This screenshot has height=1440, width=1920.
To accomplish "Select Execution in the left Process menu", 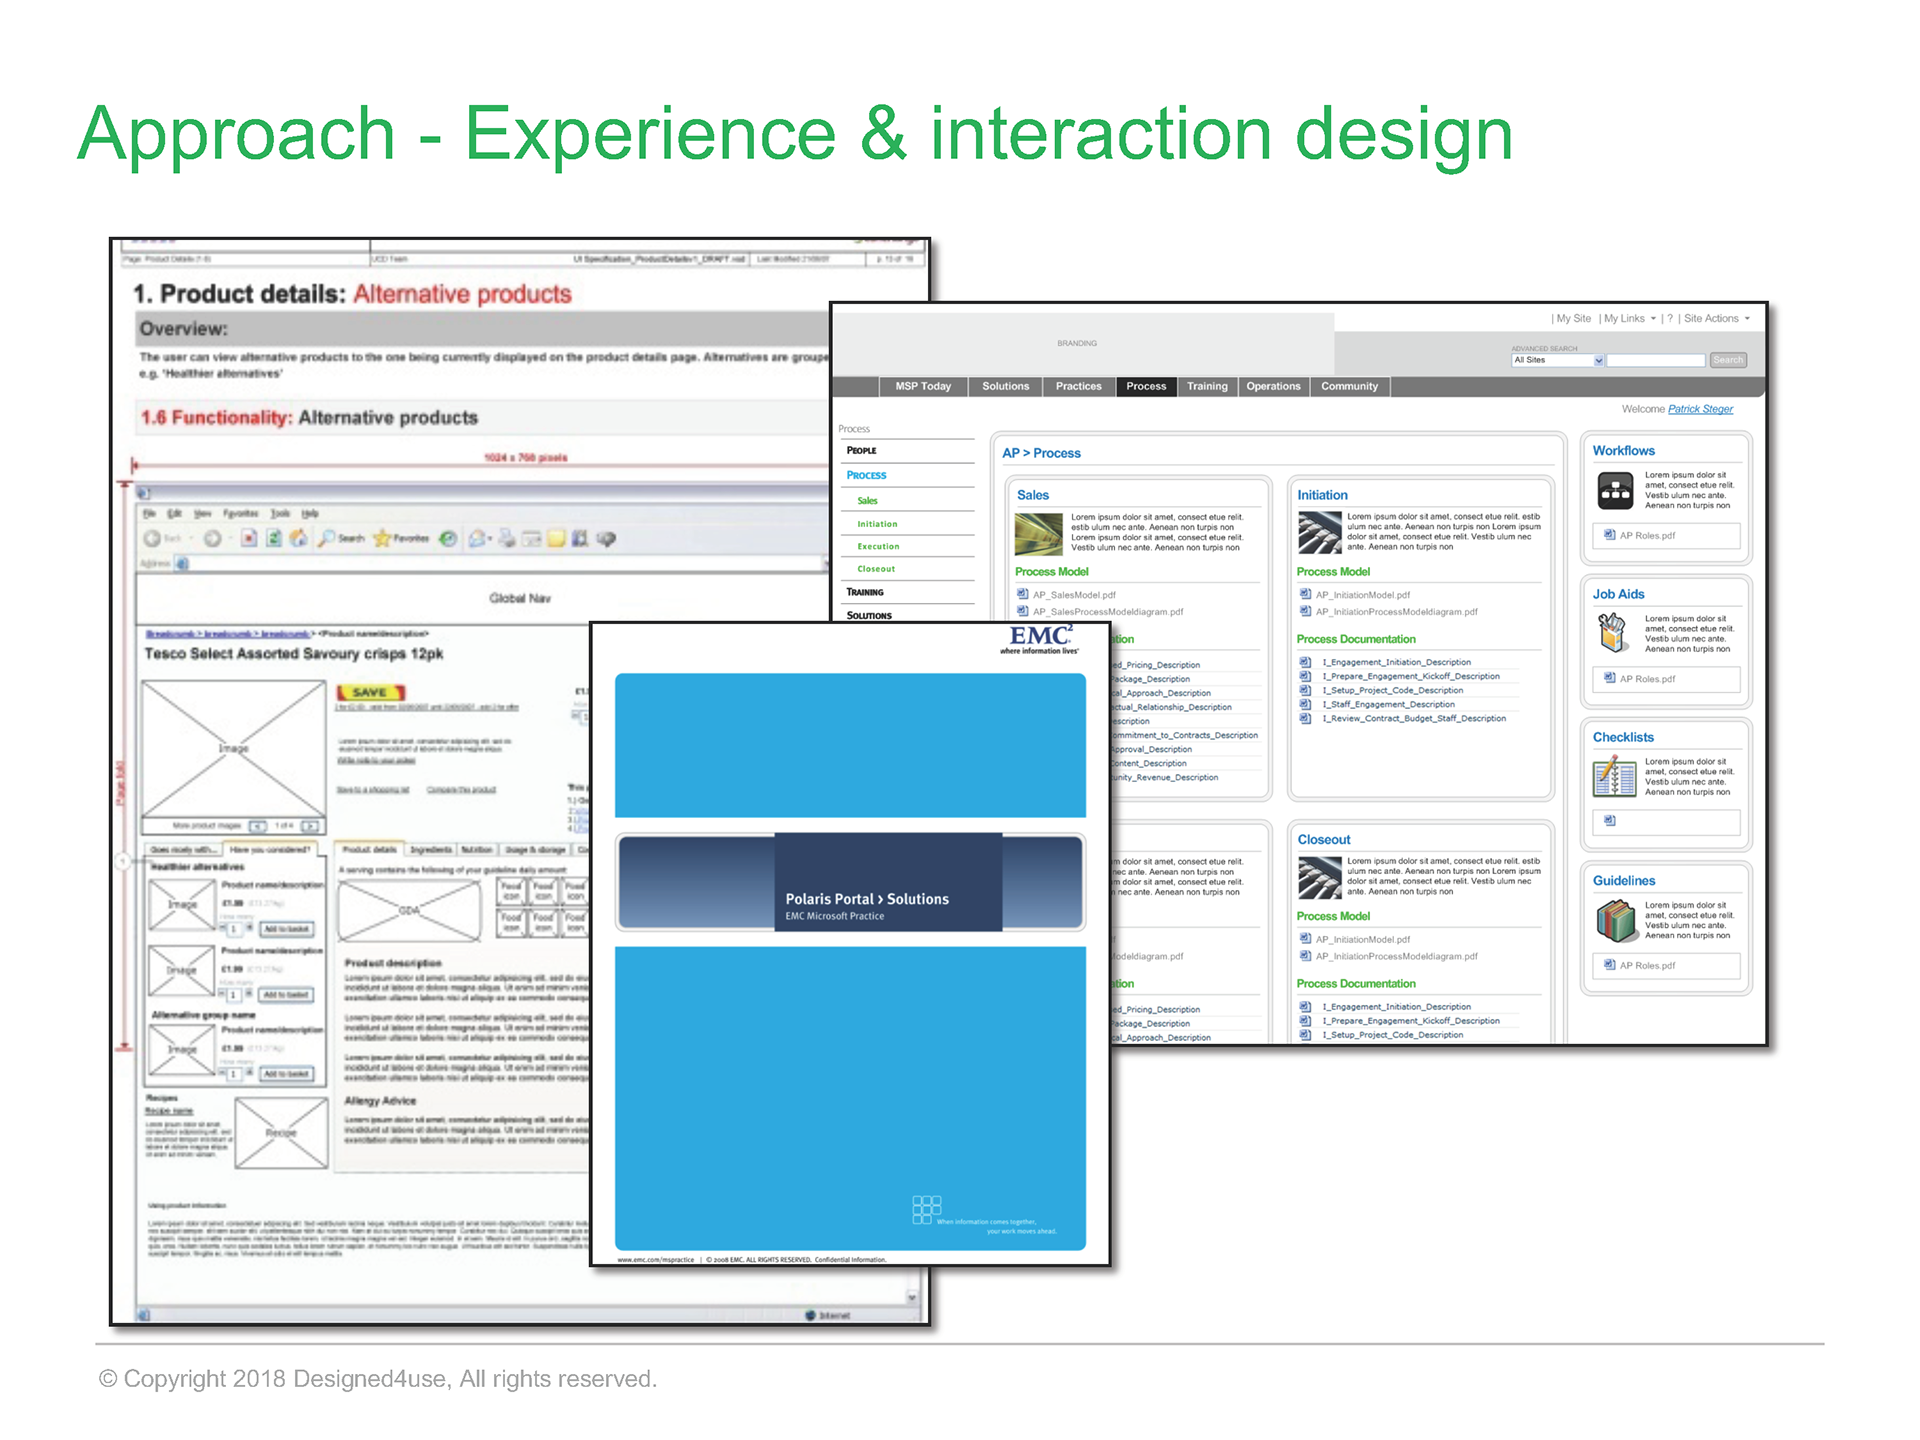I will [878, 546].
